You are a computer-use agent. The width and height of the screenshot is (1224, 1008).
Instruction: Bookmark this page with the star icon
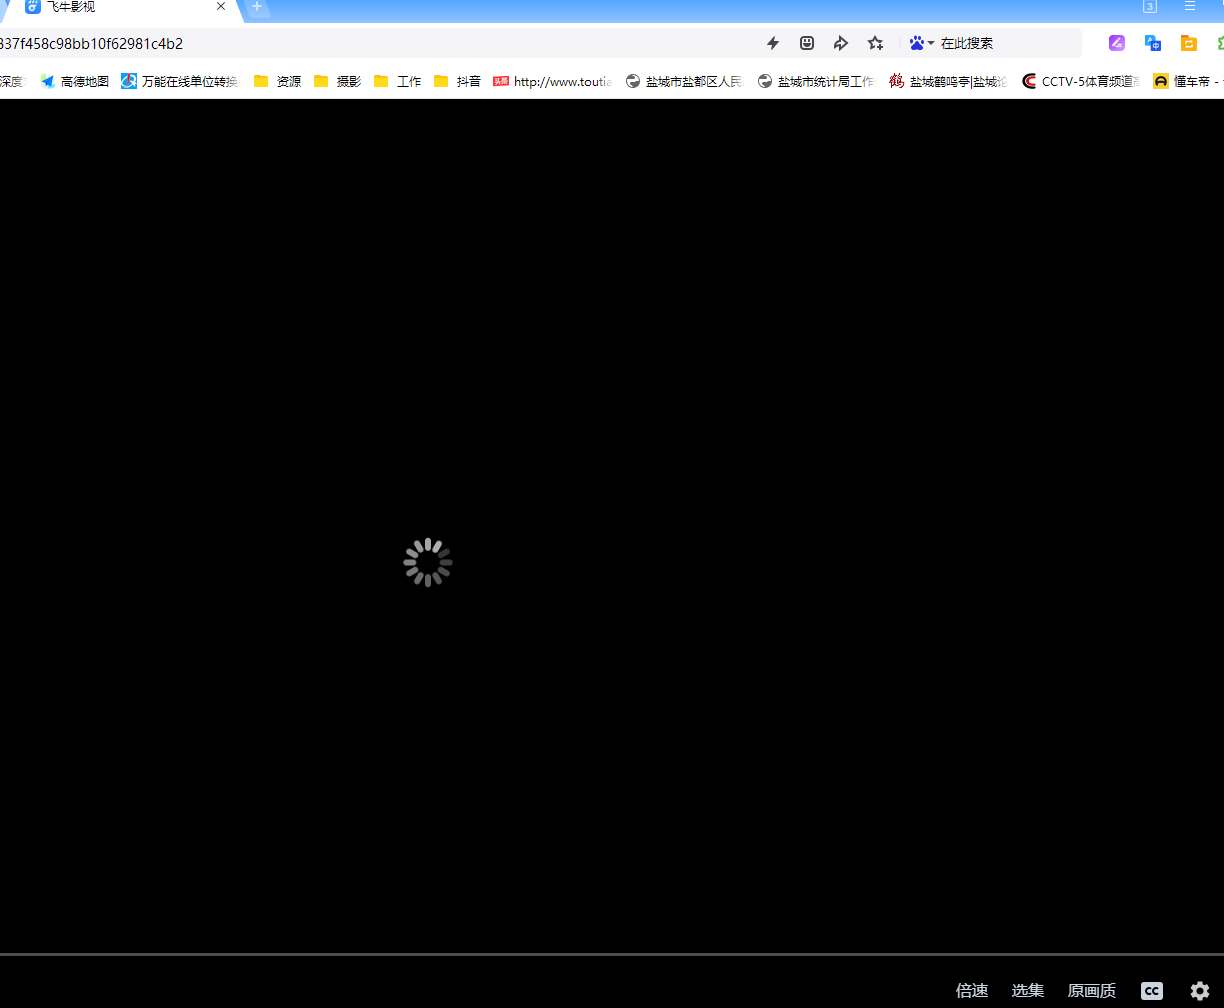pos(875,43)
